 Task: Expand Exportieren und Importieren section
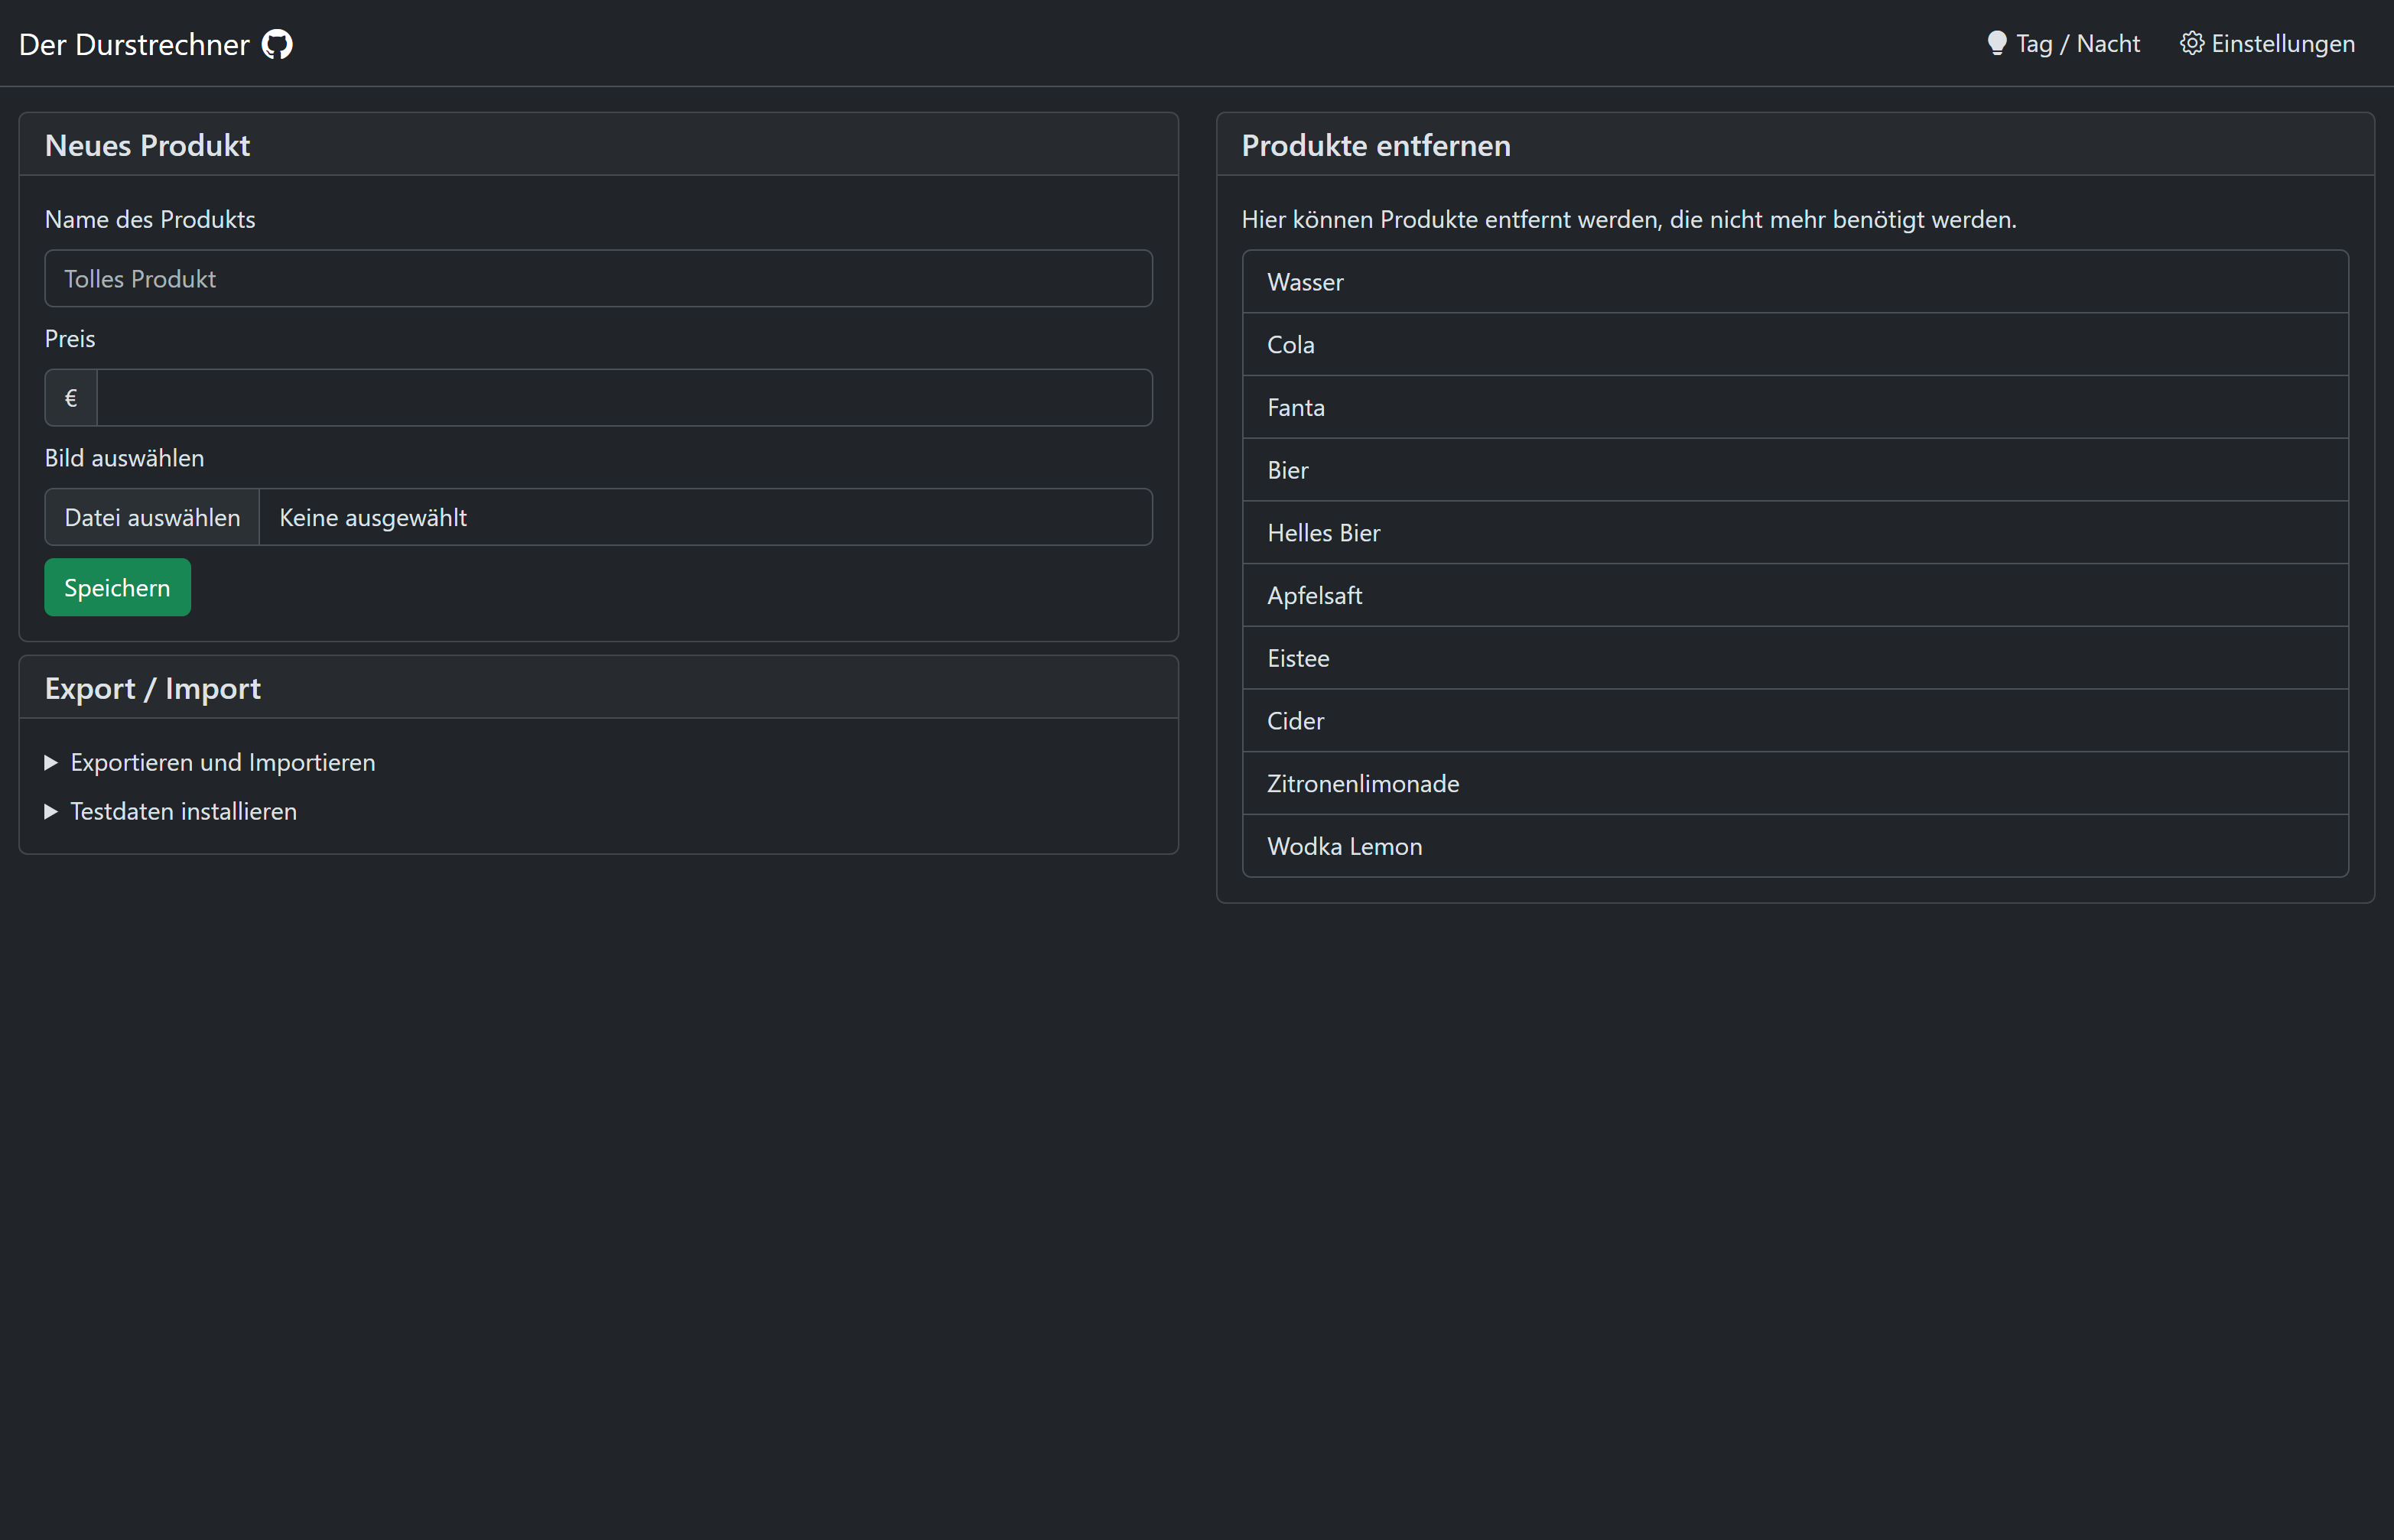(x=222, y=762)
